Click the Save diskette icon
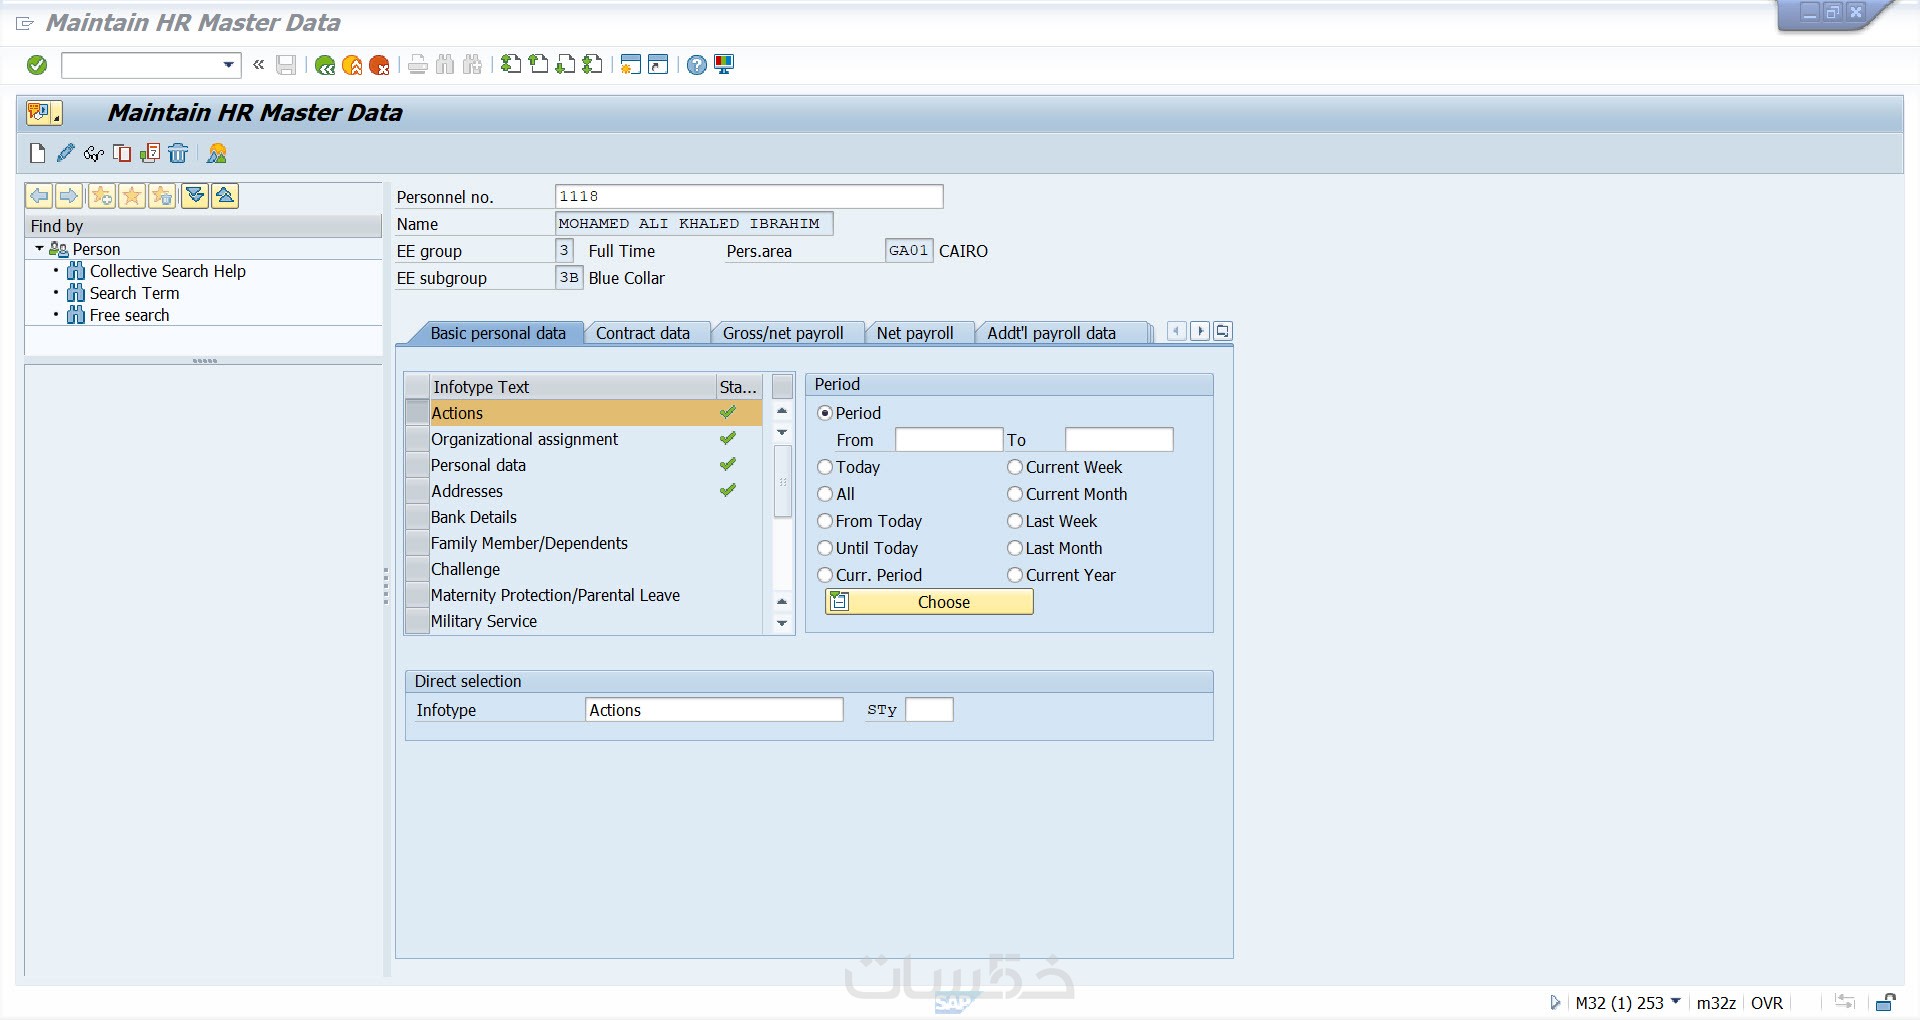The height and width of the screenshot is (1020, 1920). pyautogui.click(x=286, y=65)
